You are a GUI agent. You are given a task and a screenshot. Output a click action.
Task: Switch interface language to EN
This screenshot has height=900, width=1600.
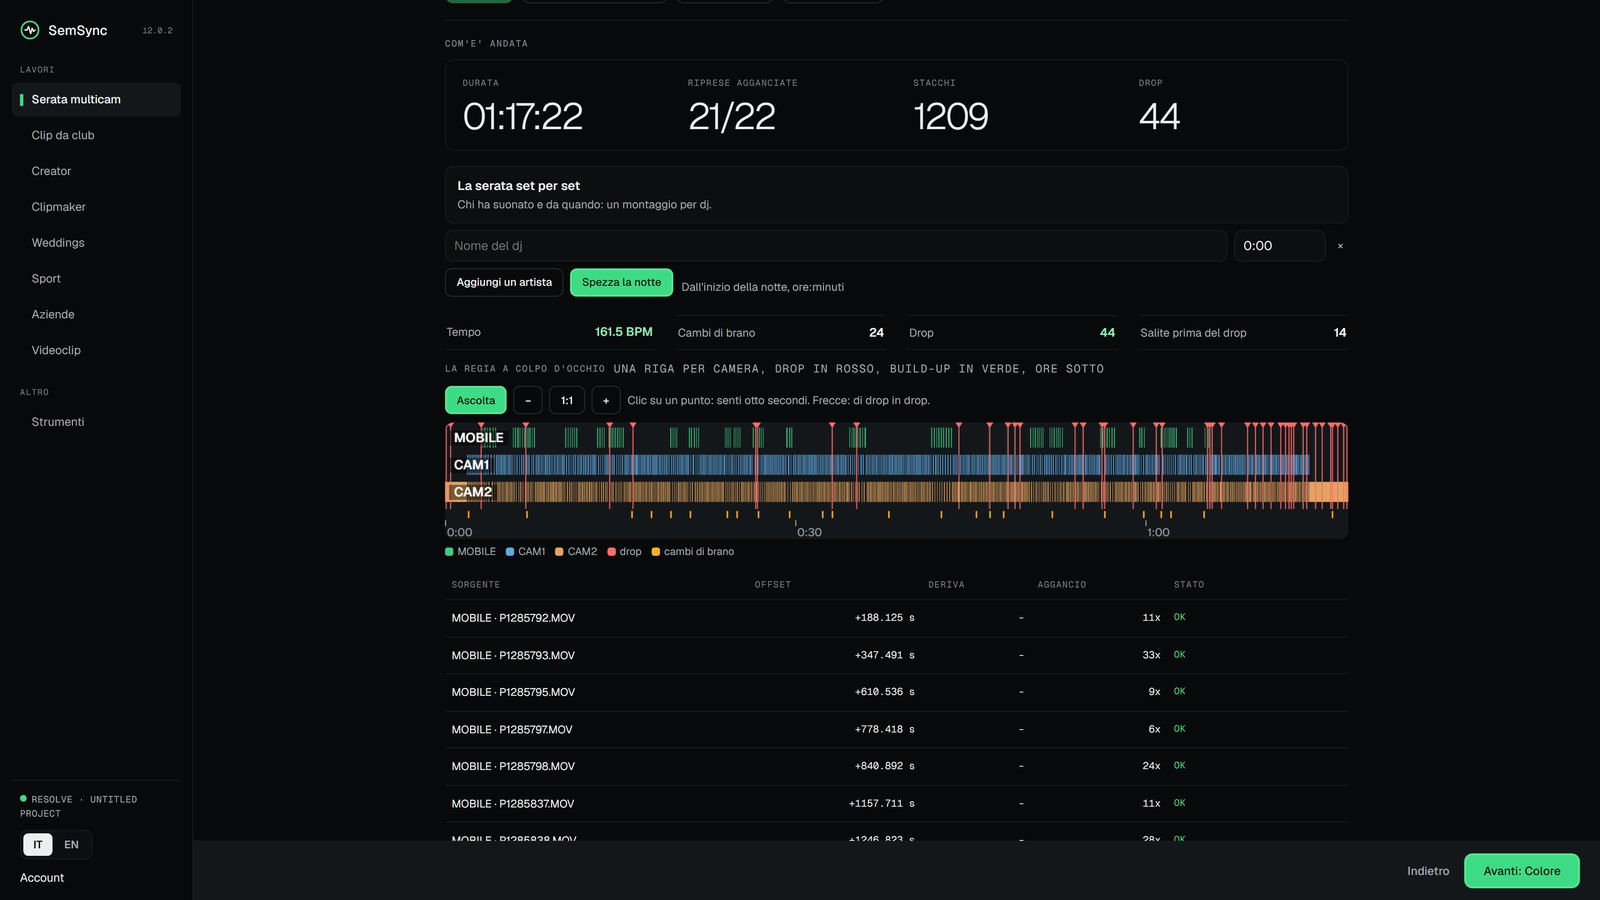pyautogui.click(x=71, y=845)
